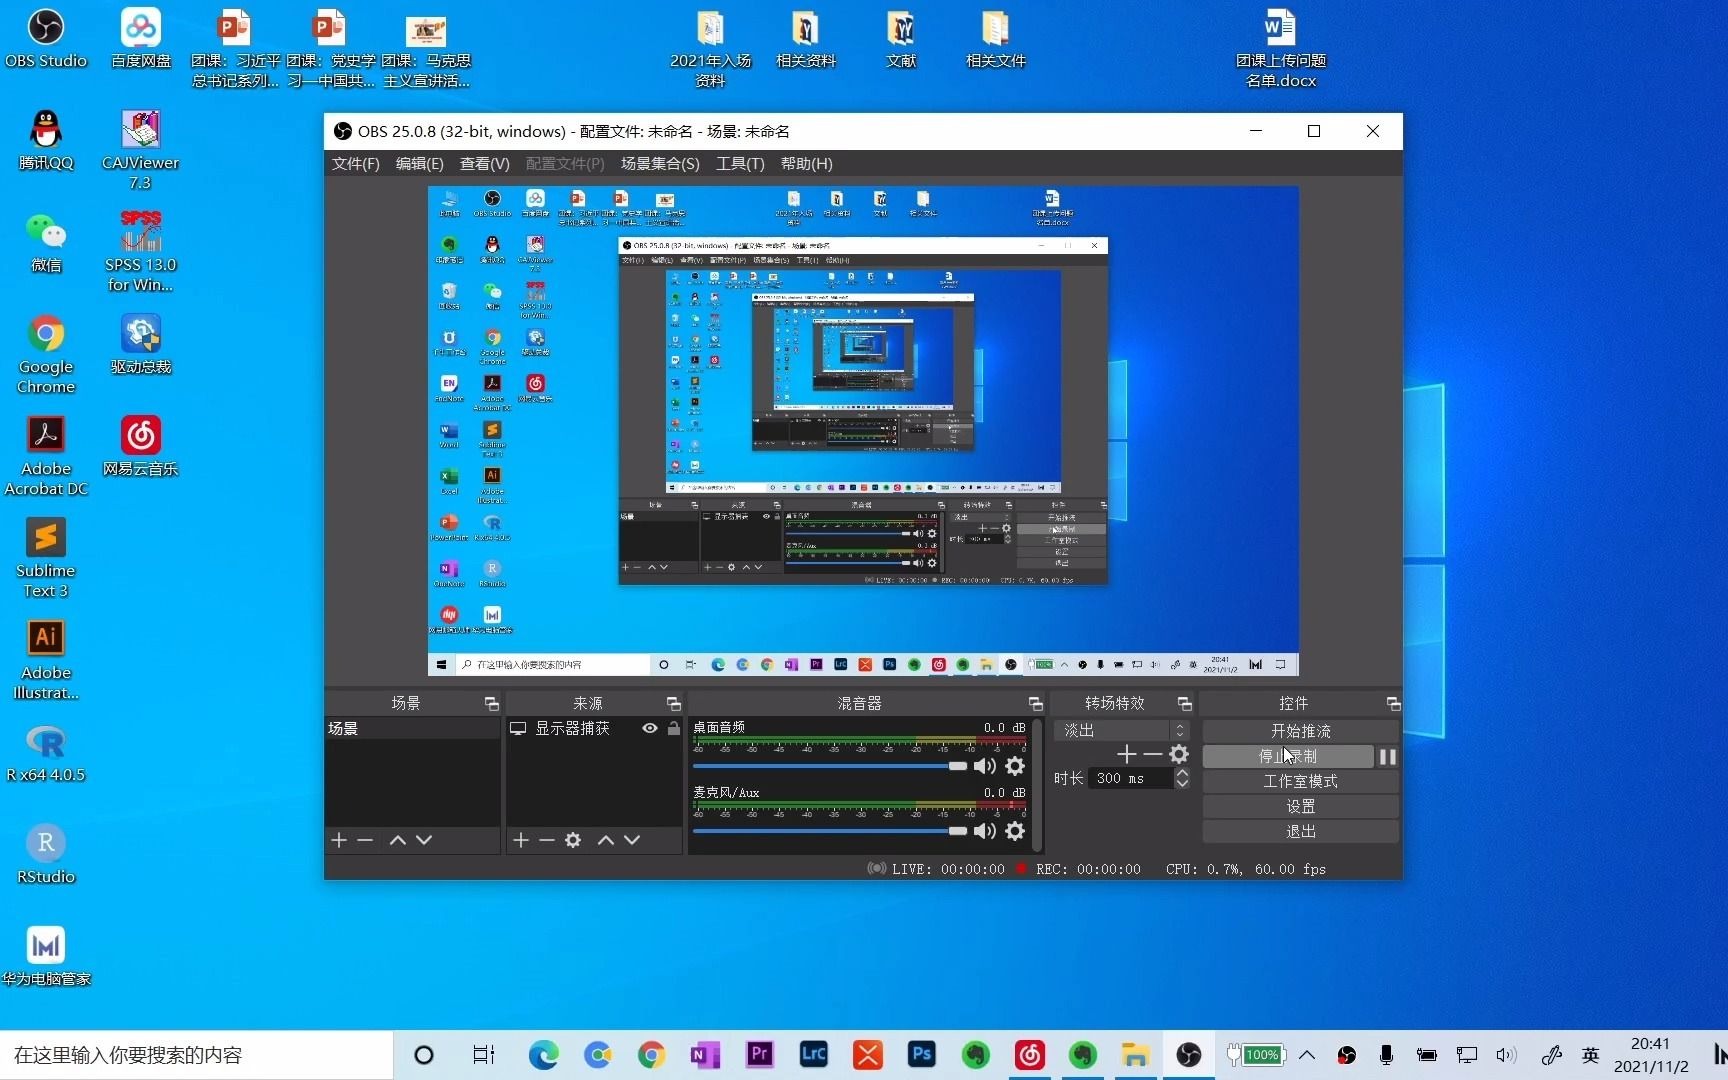
Task: Open CAJViewer 7.3 desktop icon
Action: (x=141, y=150)
